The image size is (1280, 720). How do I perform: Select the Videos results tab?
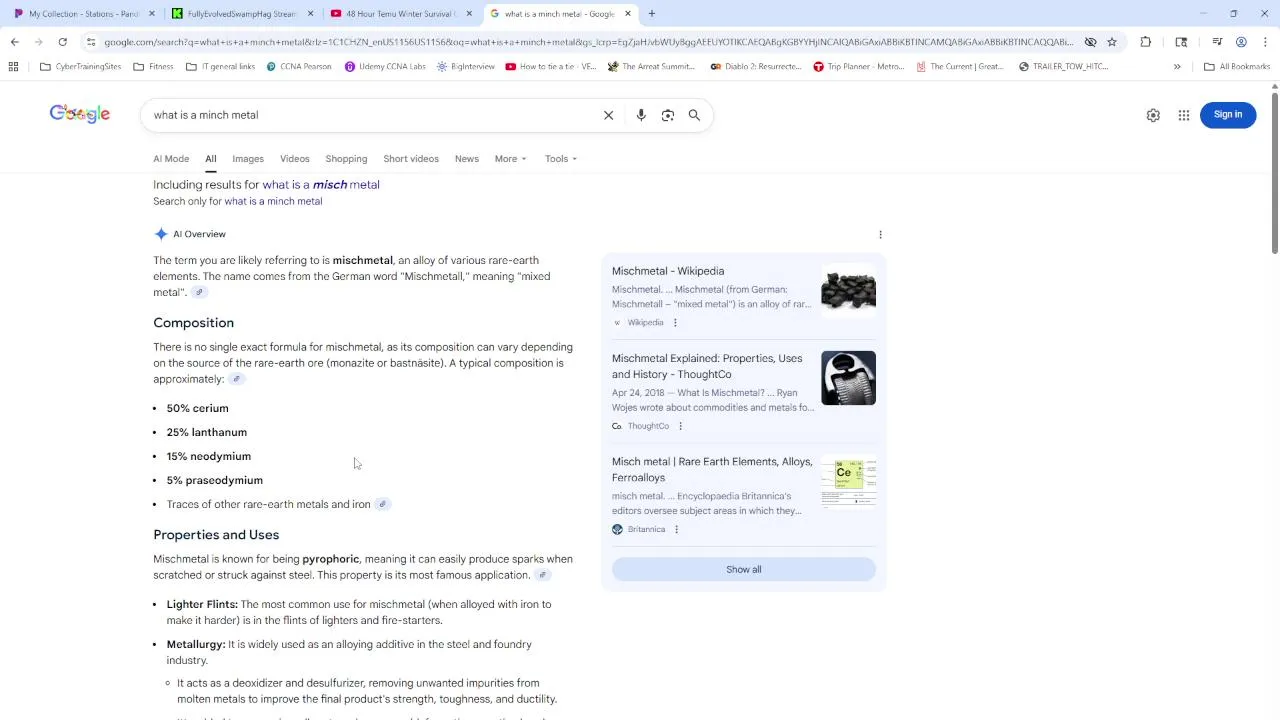(295, 159)
